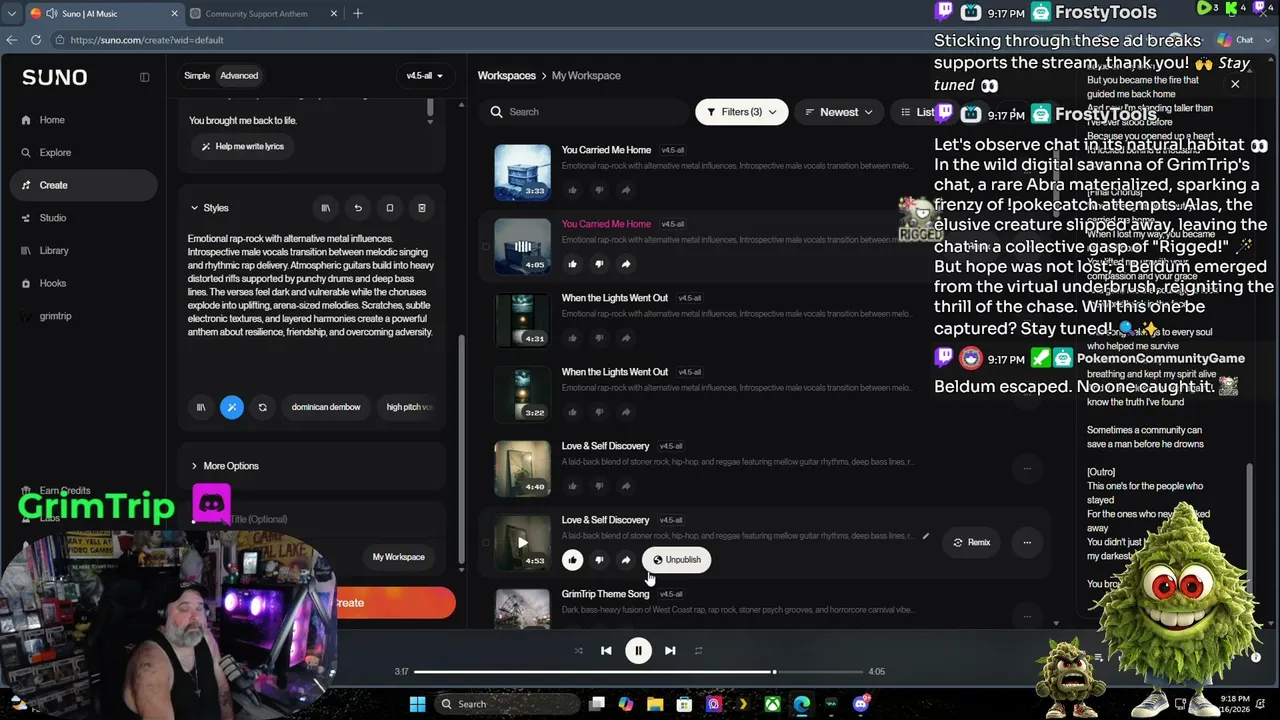Refresh suggested style tags
This screenshot has height=720, width=1280.
(262, 407)
